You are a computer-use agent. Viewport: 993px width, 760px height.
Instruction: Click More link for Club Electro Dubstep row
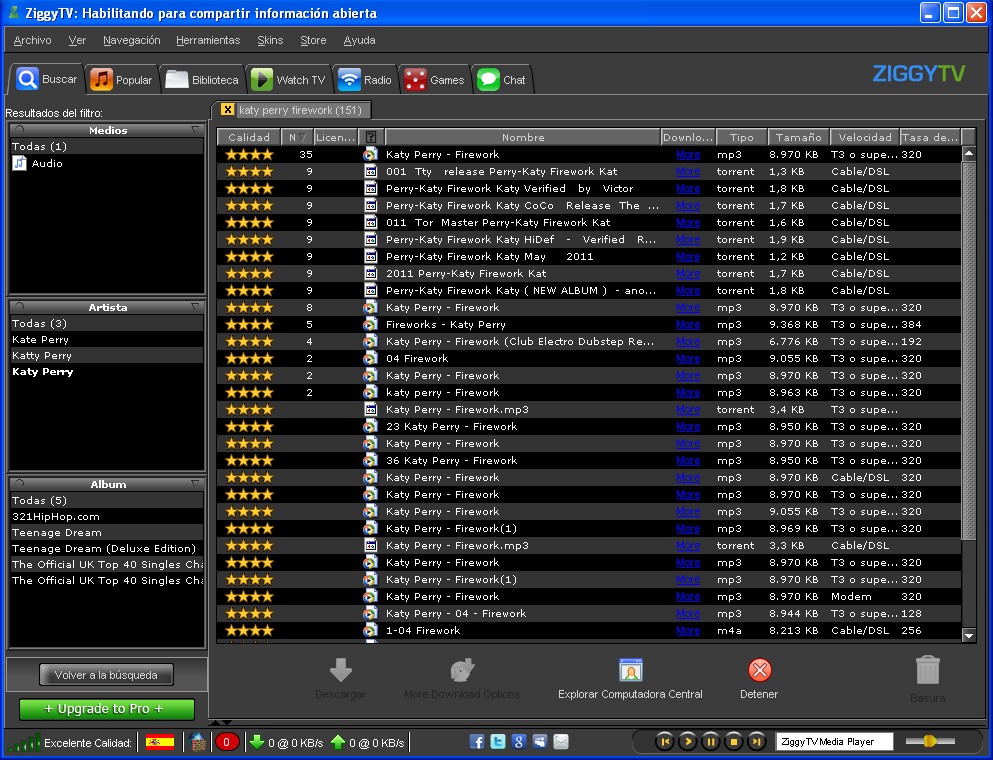(x=688, y=341)
